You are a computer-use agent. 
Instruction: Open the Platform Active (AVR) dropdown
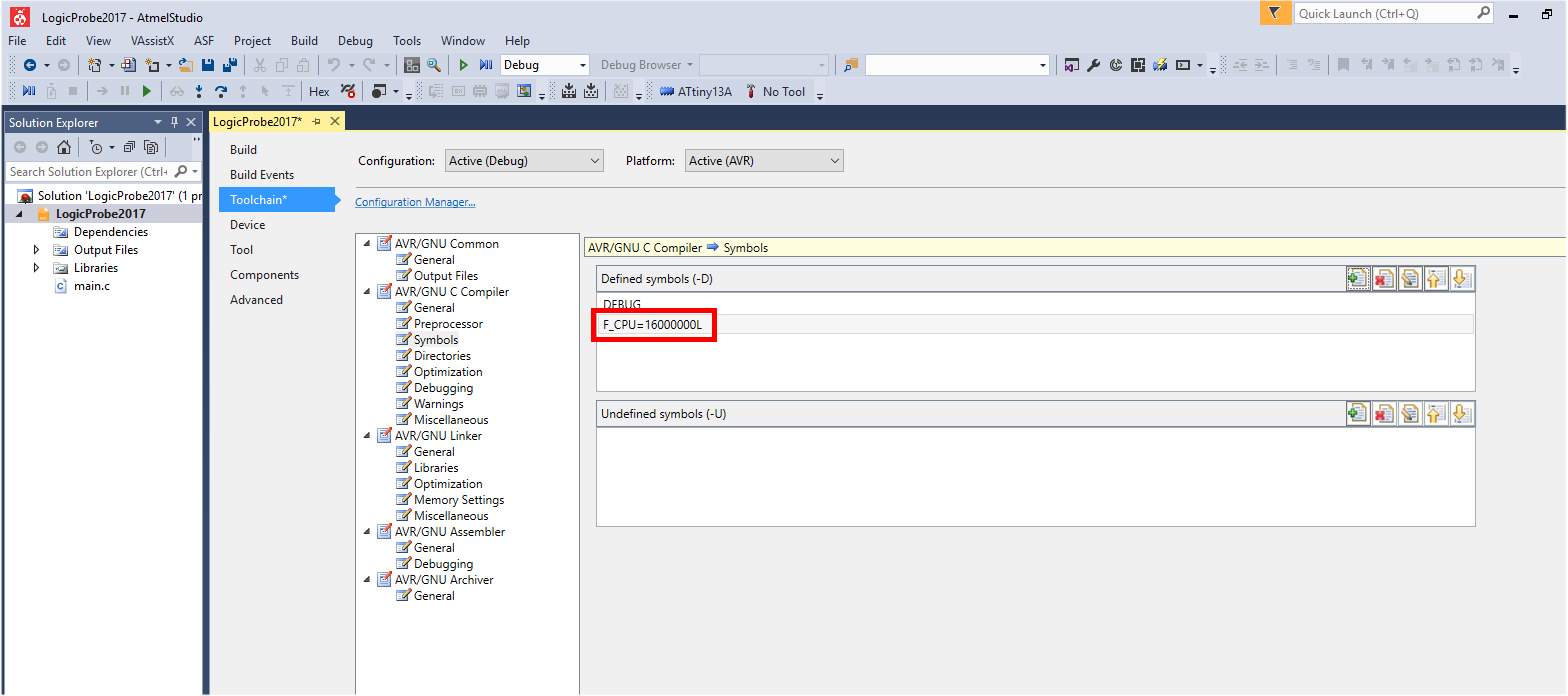tap(764, 160)
